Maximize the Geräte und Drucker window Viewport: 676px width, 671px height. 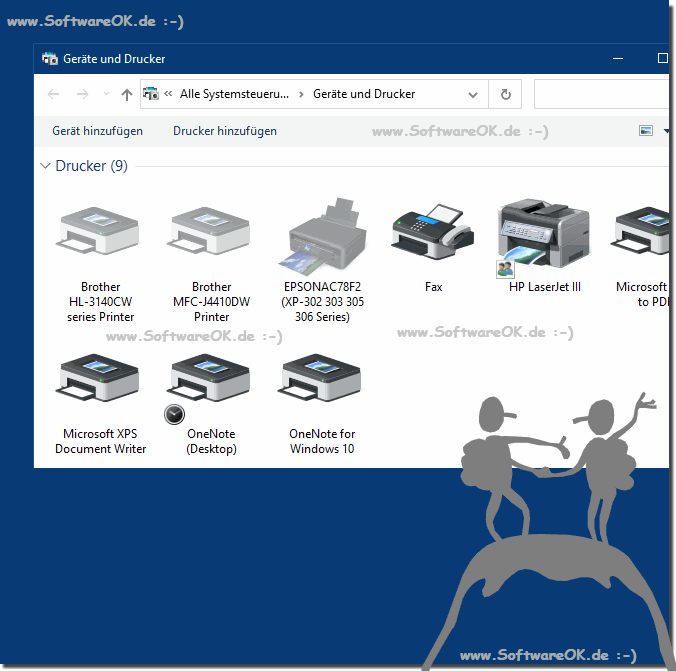click(x=662, y=58)
